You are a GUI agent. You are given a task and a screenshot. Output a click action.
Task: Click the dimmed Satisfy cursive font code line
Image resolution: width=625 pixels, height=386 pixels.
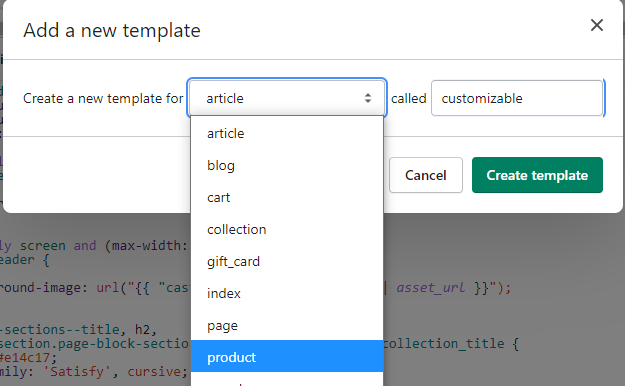click(x=94, y=371)
